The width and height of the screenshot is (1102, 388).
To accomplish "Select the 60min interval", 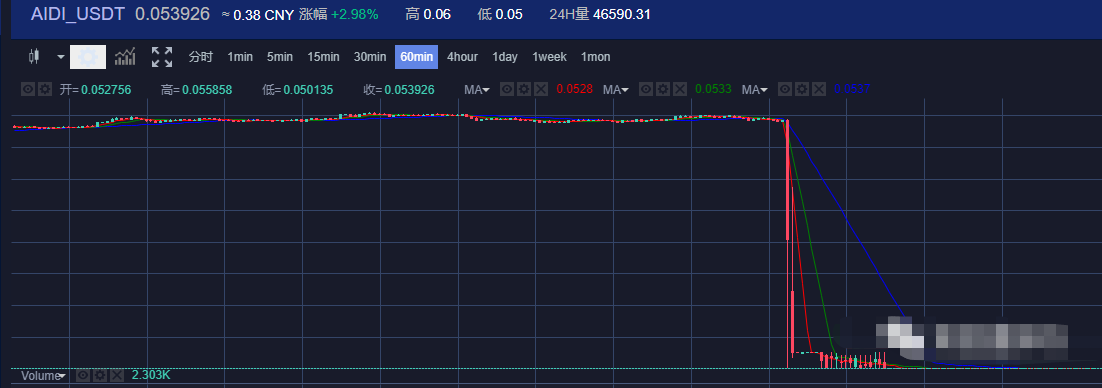I will click(x=416, y=57).
